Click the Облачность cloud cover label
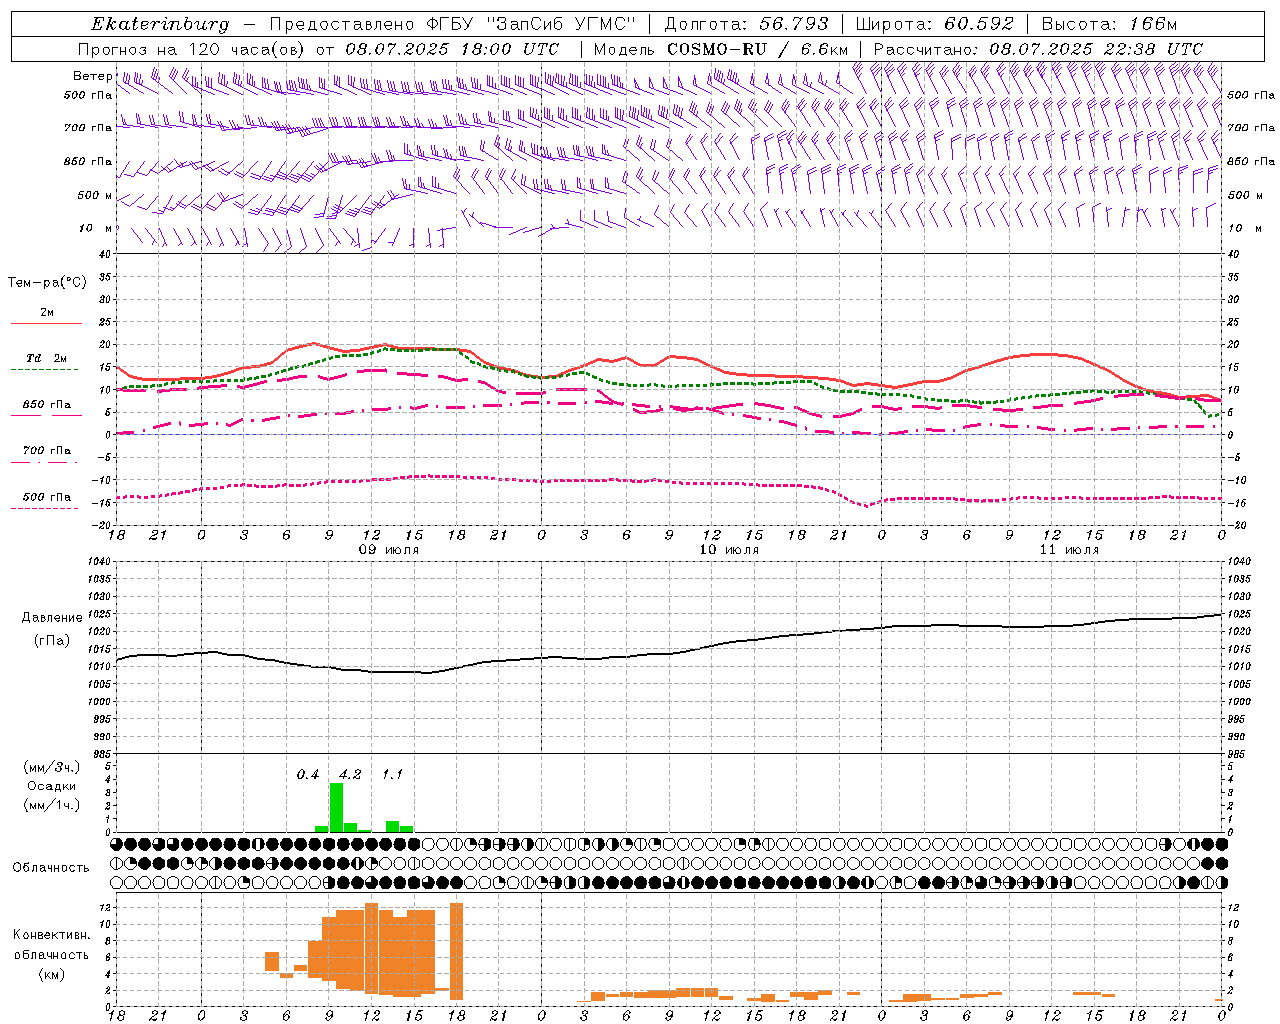The width and height of the screenshot is (1280, 1024). coord(51,867)
